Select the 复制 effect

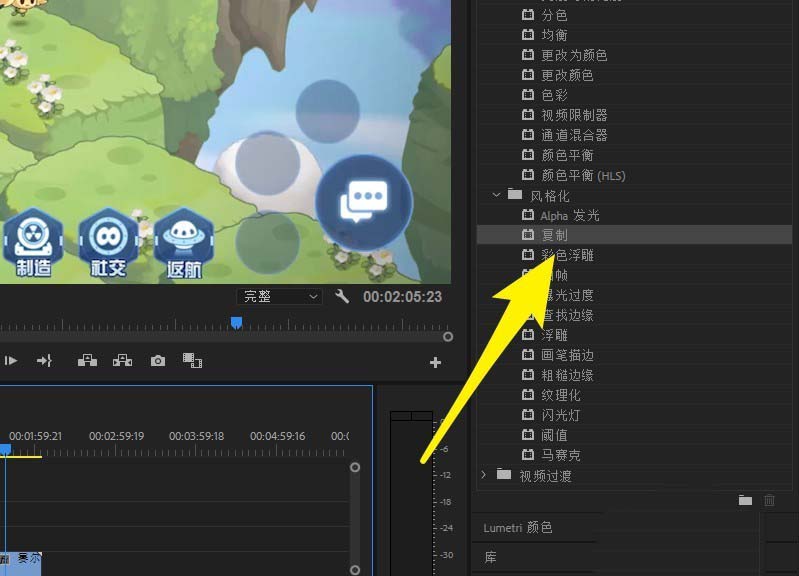pyautogui.click(x=554, y=235)
